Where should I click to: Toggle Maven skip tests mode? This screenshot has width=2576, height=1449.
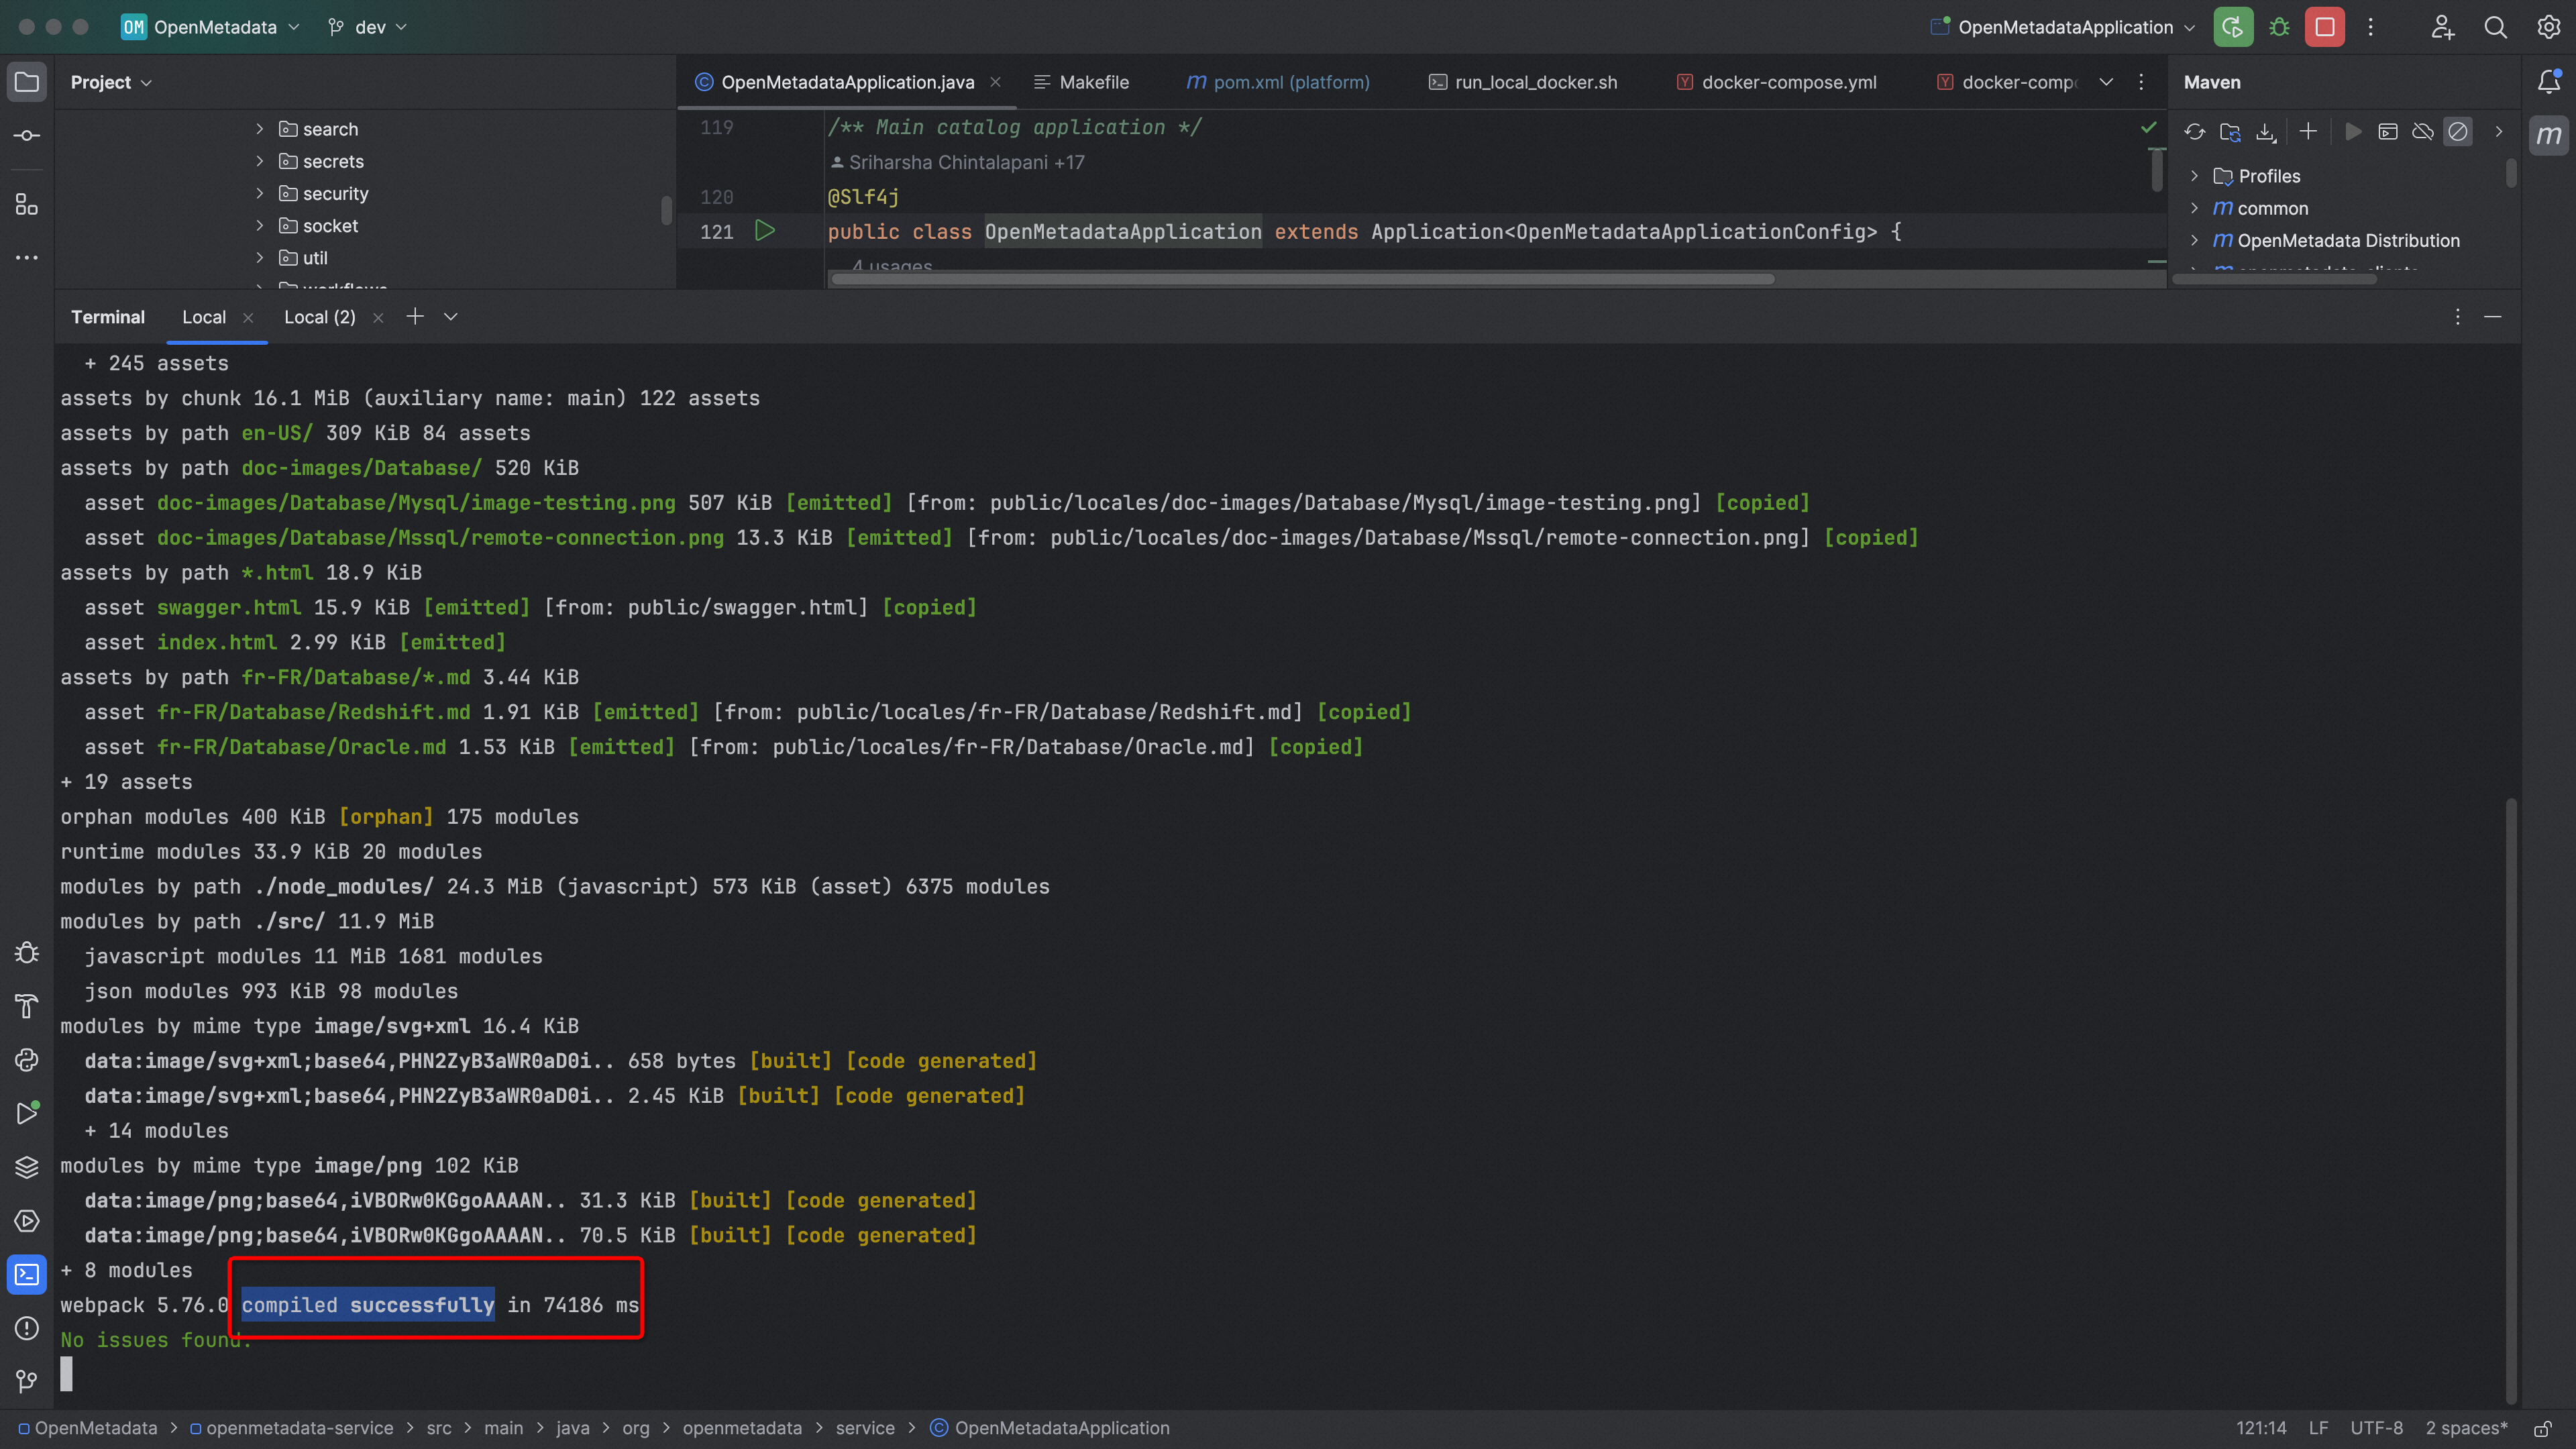click(2457, 132)
